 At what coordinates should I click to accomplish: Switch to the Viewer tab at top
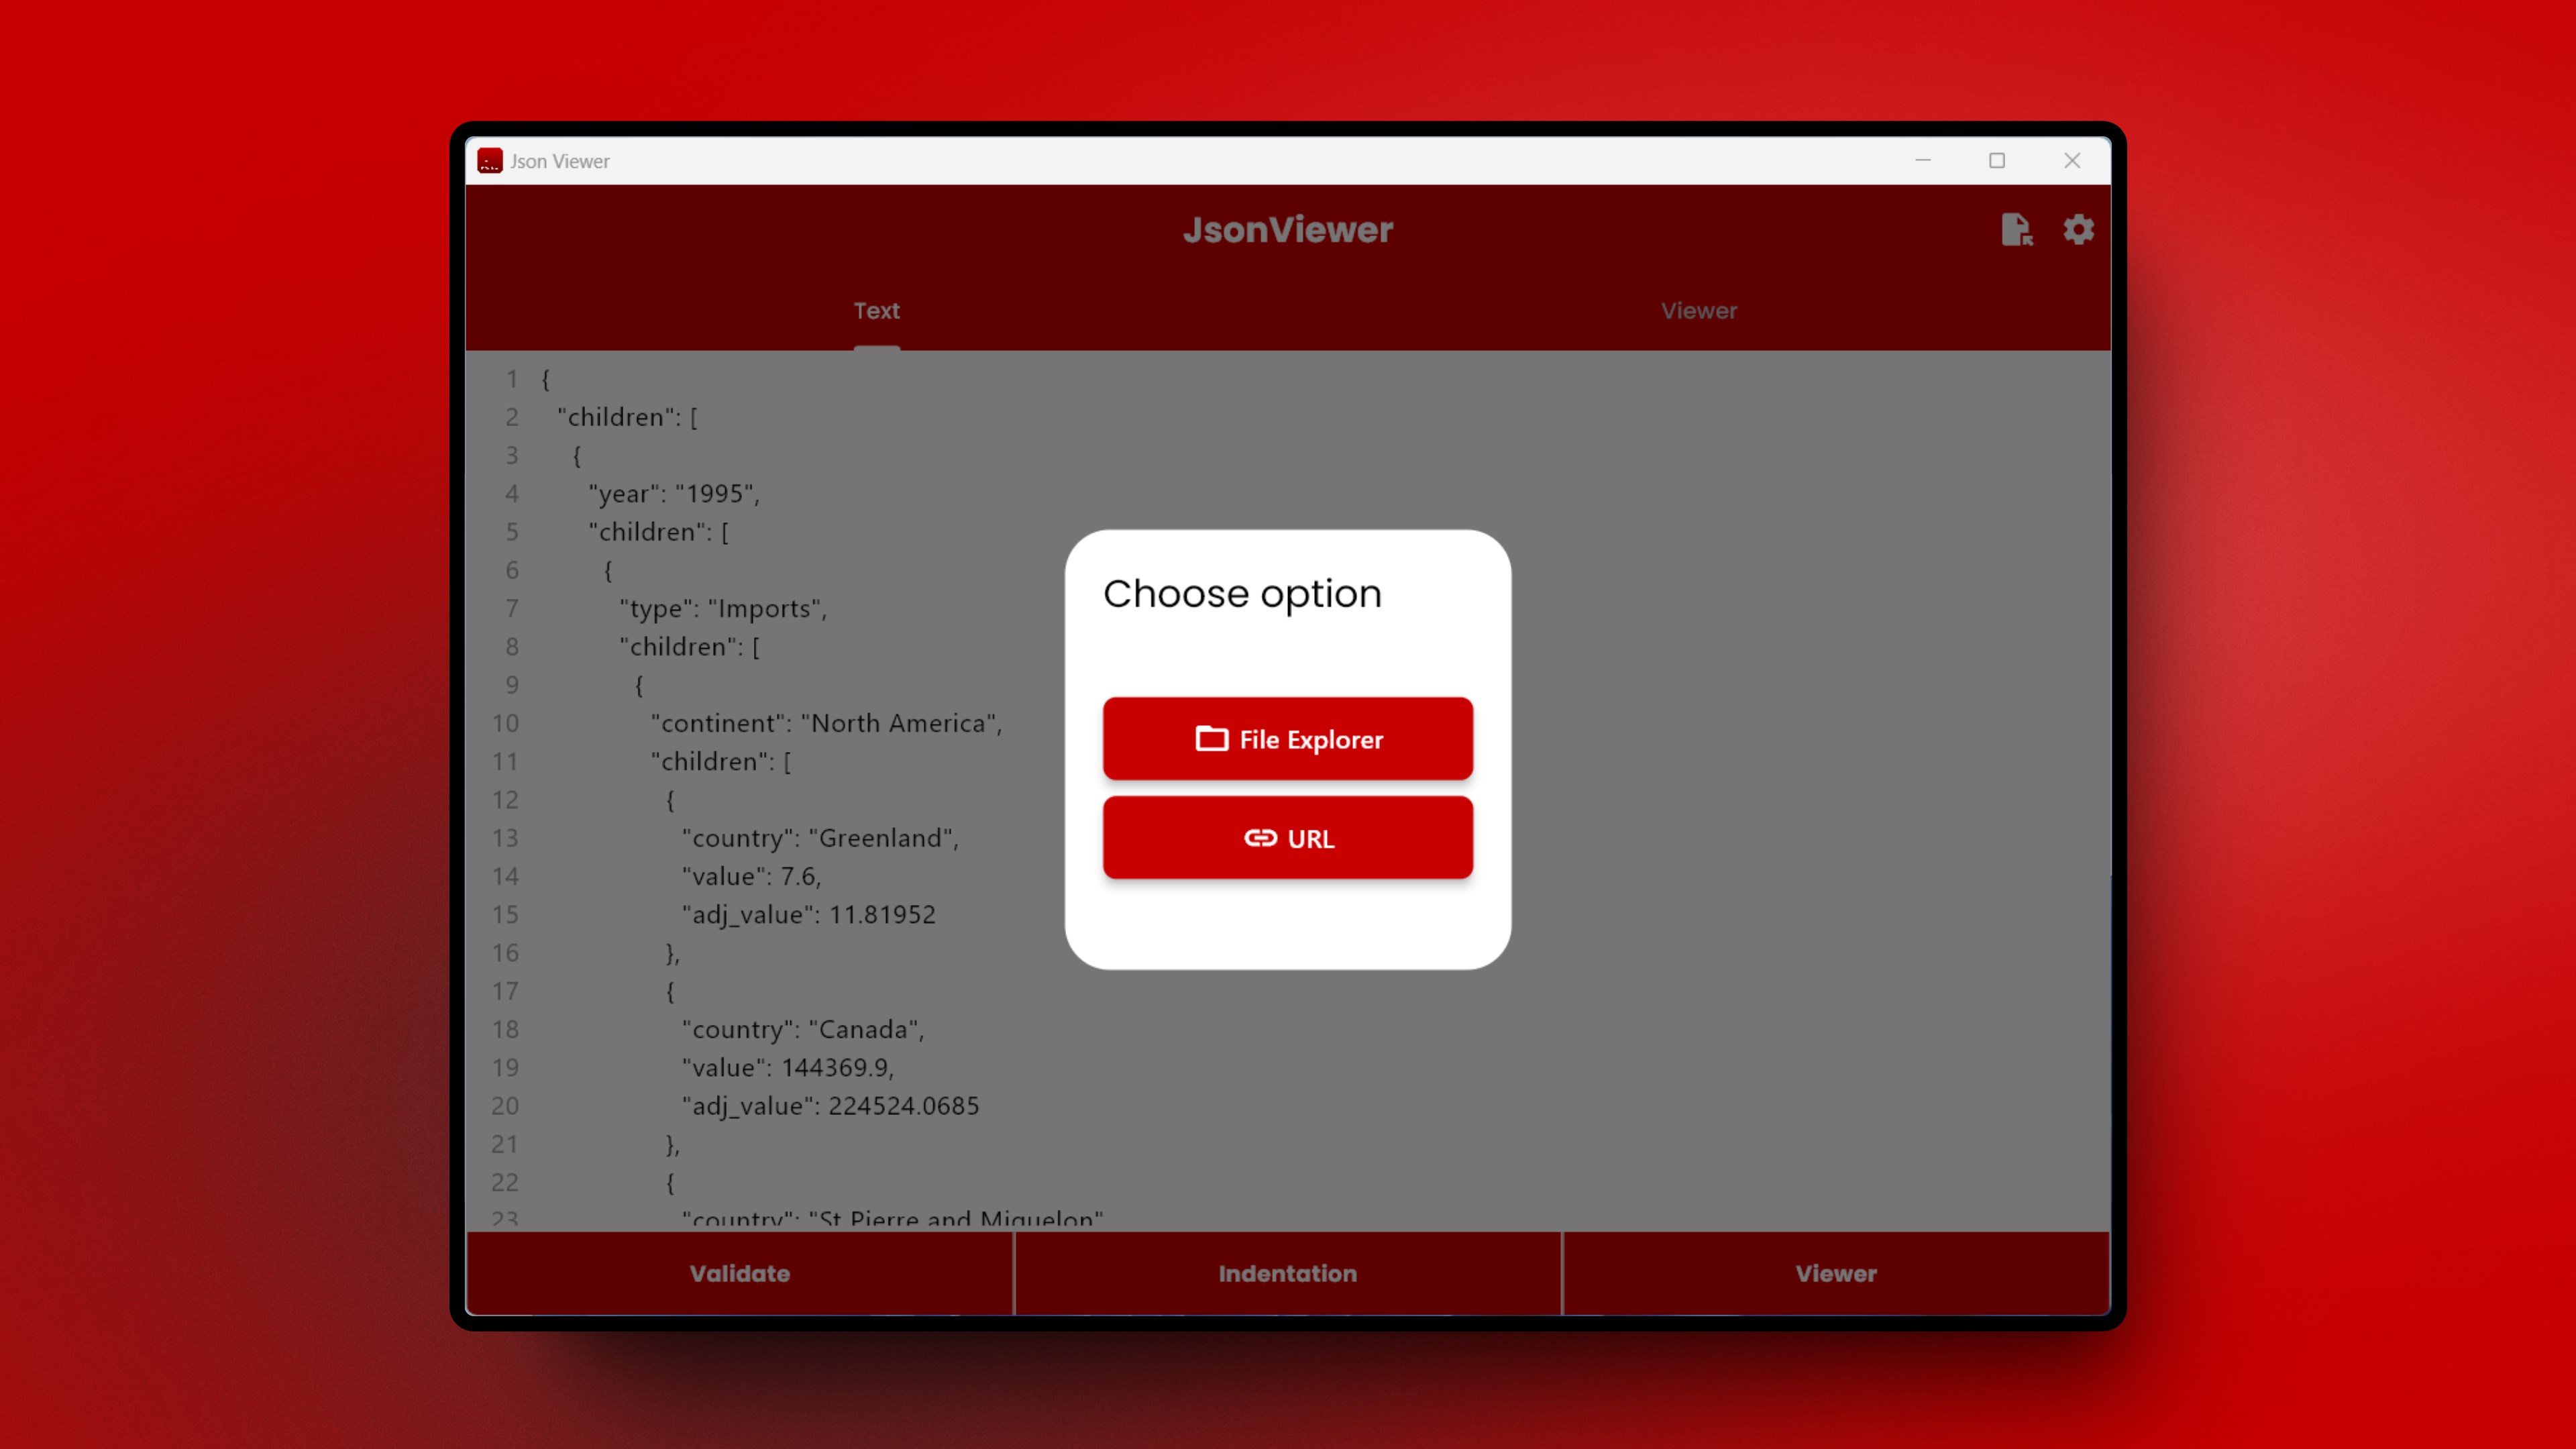click(1698, 311)
